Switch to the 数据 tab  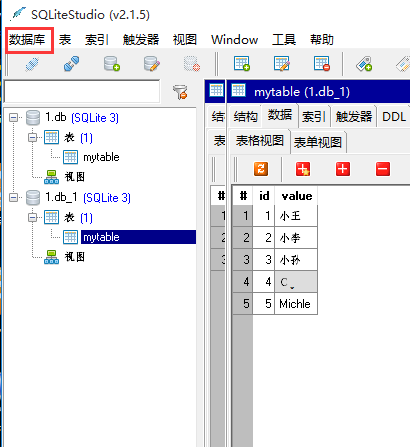point(280,115)
